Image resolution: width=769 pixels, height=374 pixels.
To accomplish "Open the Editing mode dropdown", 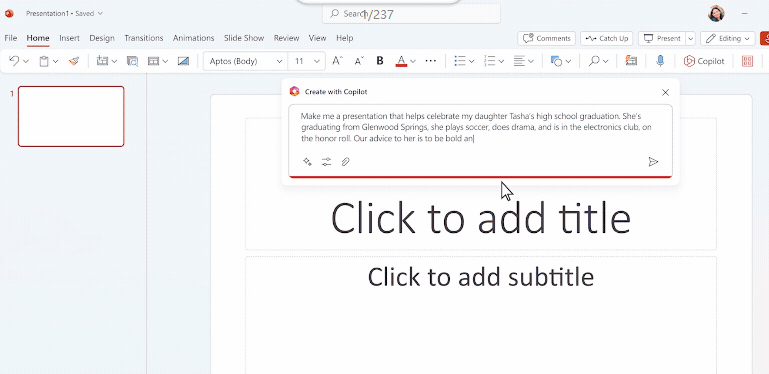I will [727, 38].
